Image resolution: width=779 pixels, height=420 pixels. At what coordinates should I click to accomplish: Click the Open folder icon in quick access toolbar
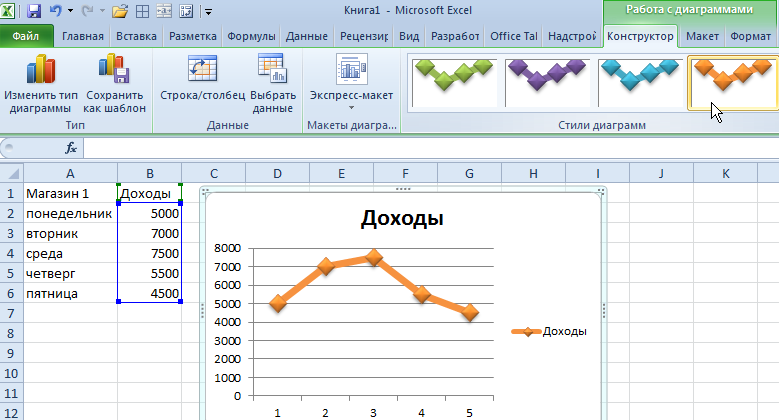(x=120, y=12)
